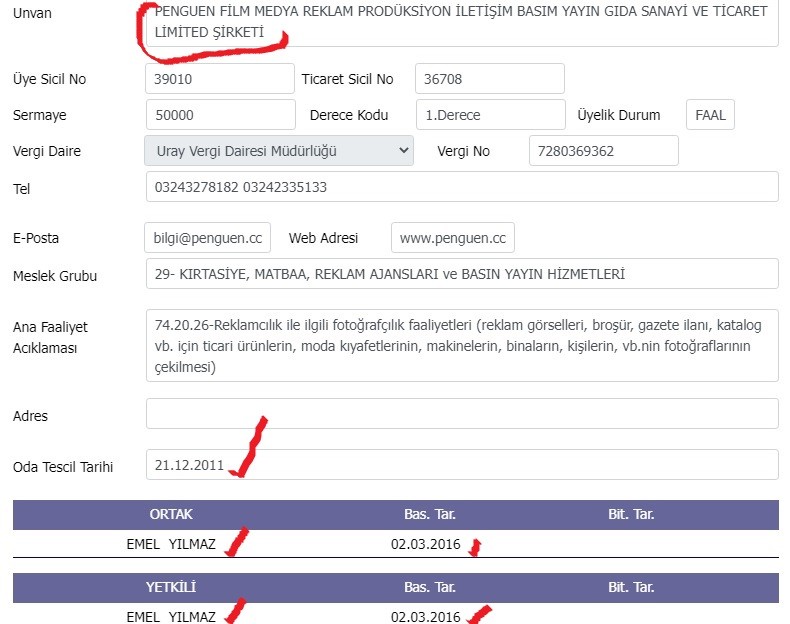This screenshot has width=790, height=624.
Task: Click the Oda Tescil Tarihi label
Action: (x=63, y=467)
